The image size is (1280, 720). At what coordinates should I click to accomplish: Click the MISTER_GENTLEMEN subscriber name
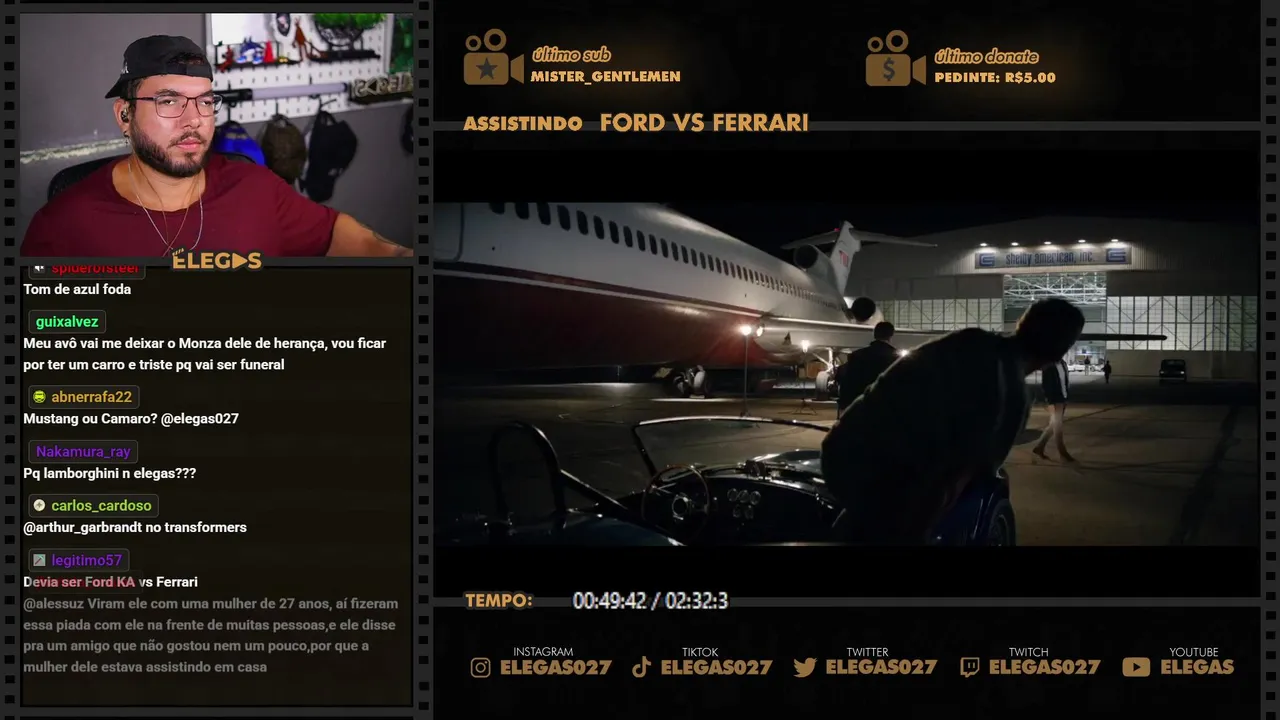[x=606, y=77]
